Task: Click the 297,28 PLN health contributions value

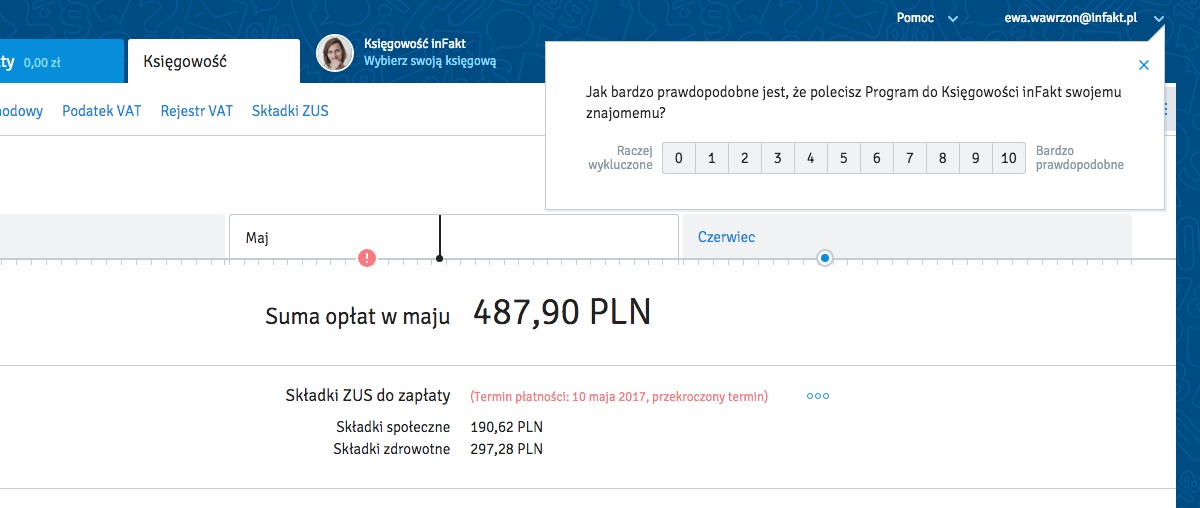Action: click(x=507, y=449)
